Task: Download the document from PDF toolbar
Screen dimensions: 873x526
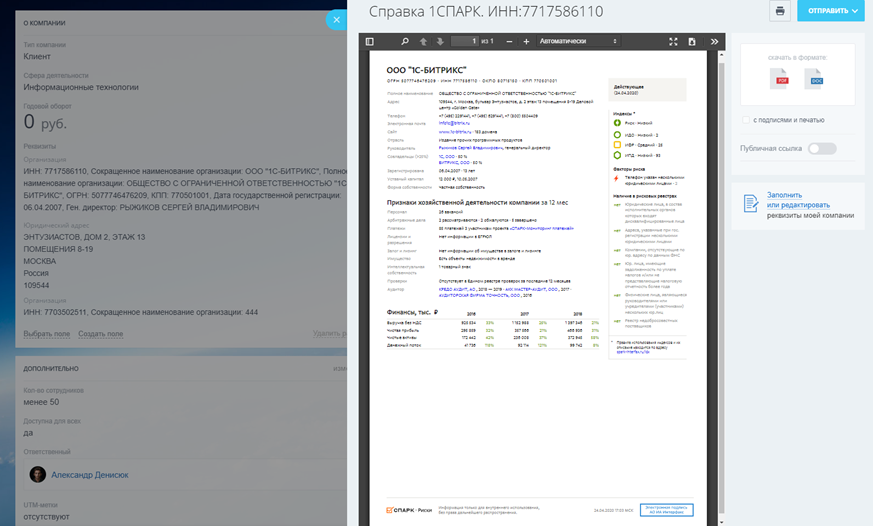Action: point(691,42)
